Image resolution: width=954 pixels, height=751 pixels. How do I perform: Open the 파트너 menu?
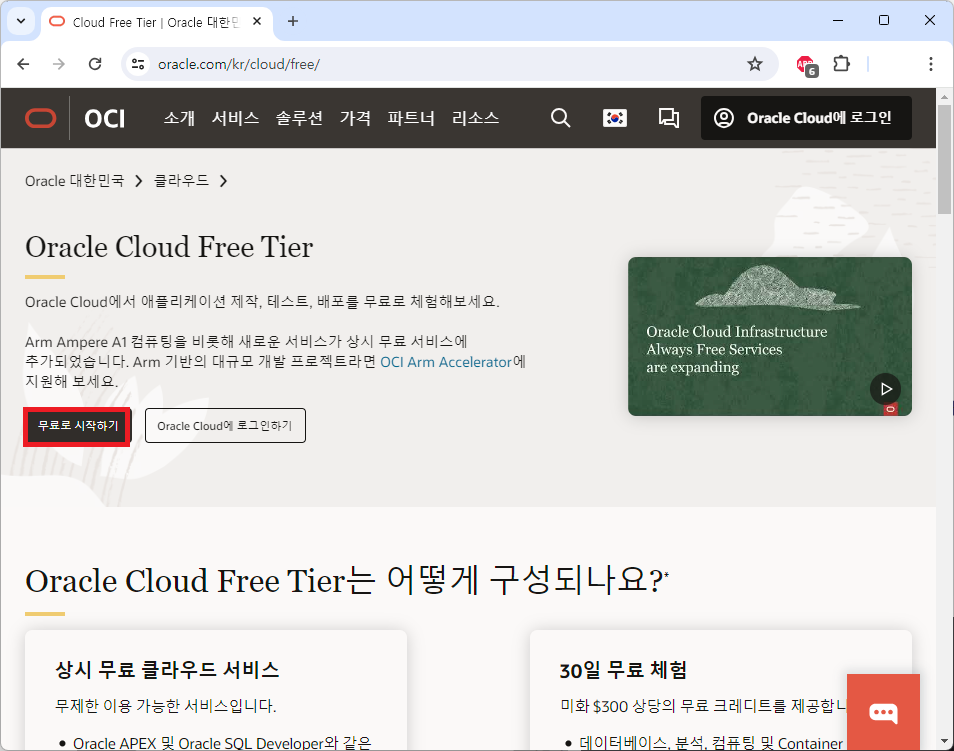pyautogui.click(x=411, y=118)
